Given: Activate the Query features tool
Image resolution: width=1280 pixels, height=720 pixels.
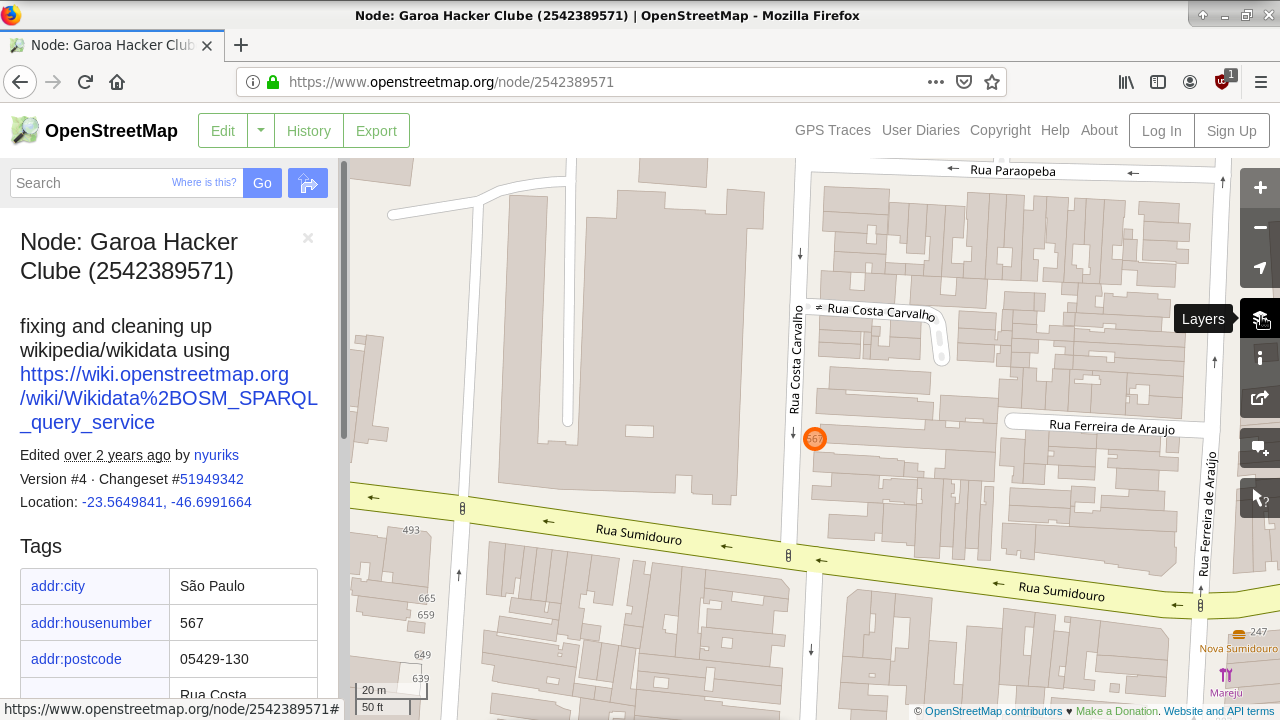Looking at the screenshot, I should [1260, 498].
